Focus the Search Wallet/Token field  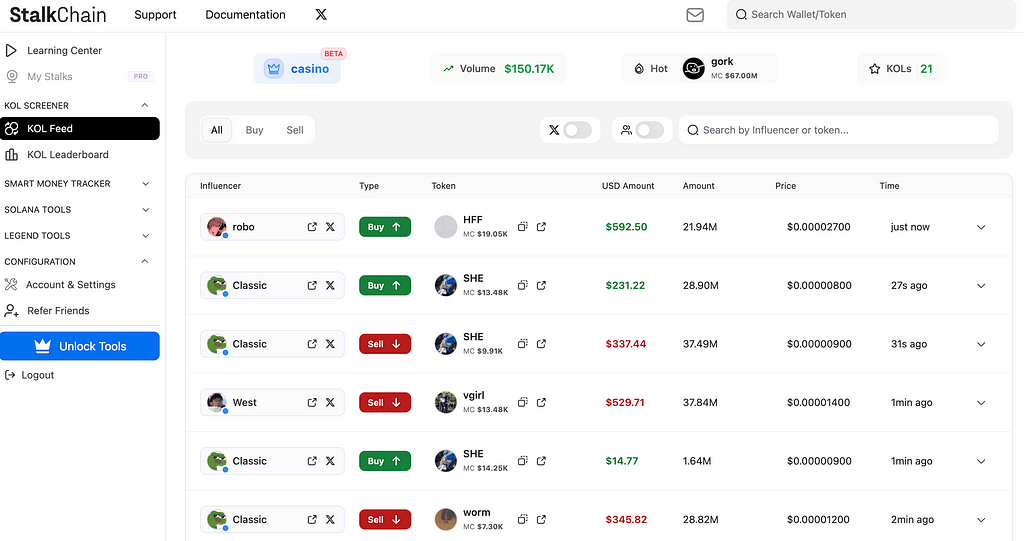tap(871, 14)
